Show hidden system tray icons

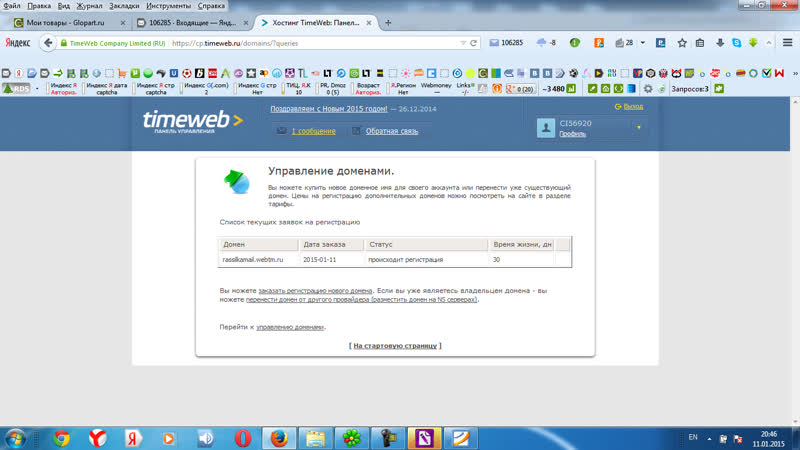pyautogui.click(x=709, y=438)
